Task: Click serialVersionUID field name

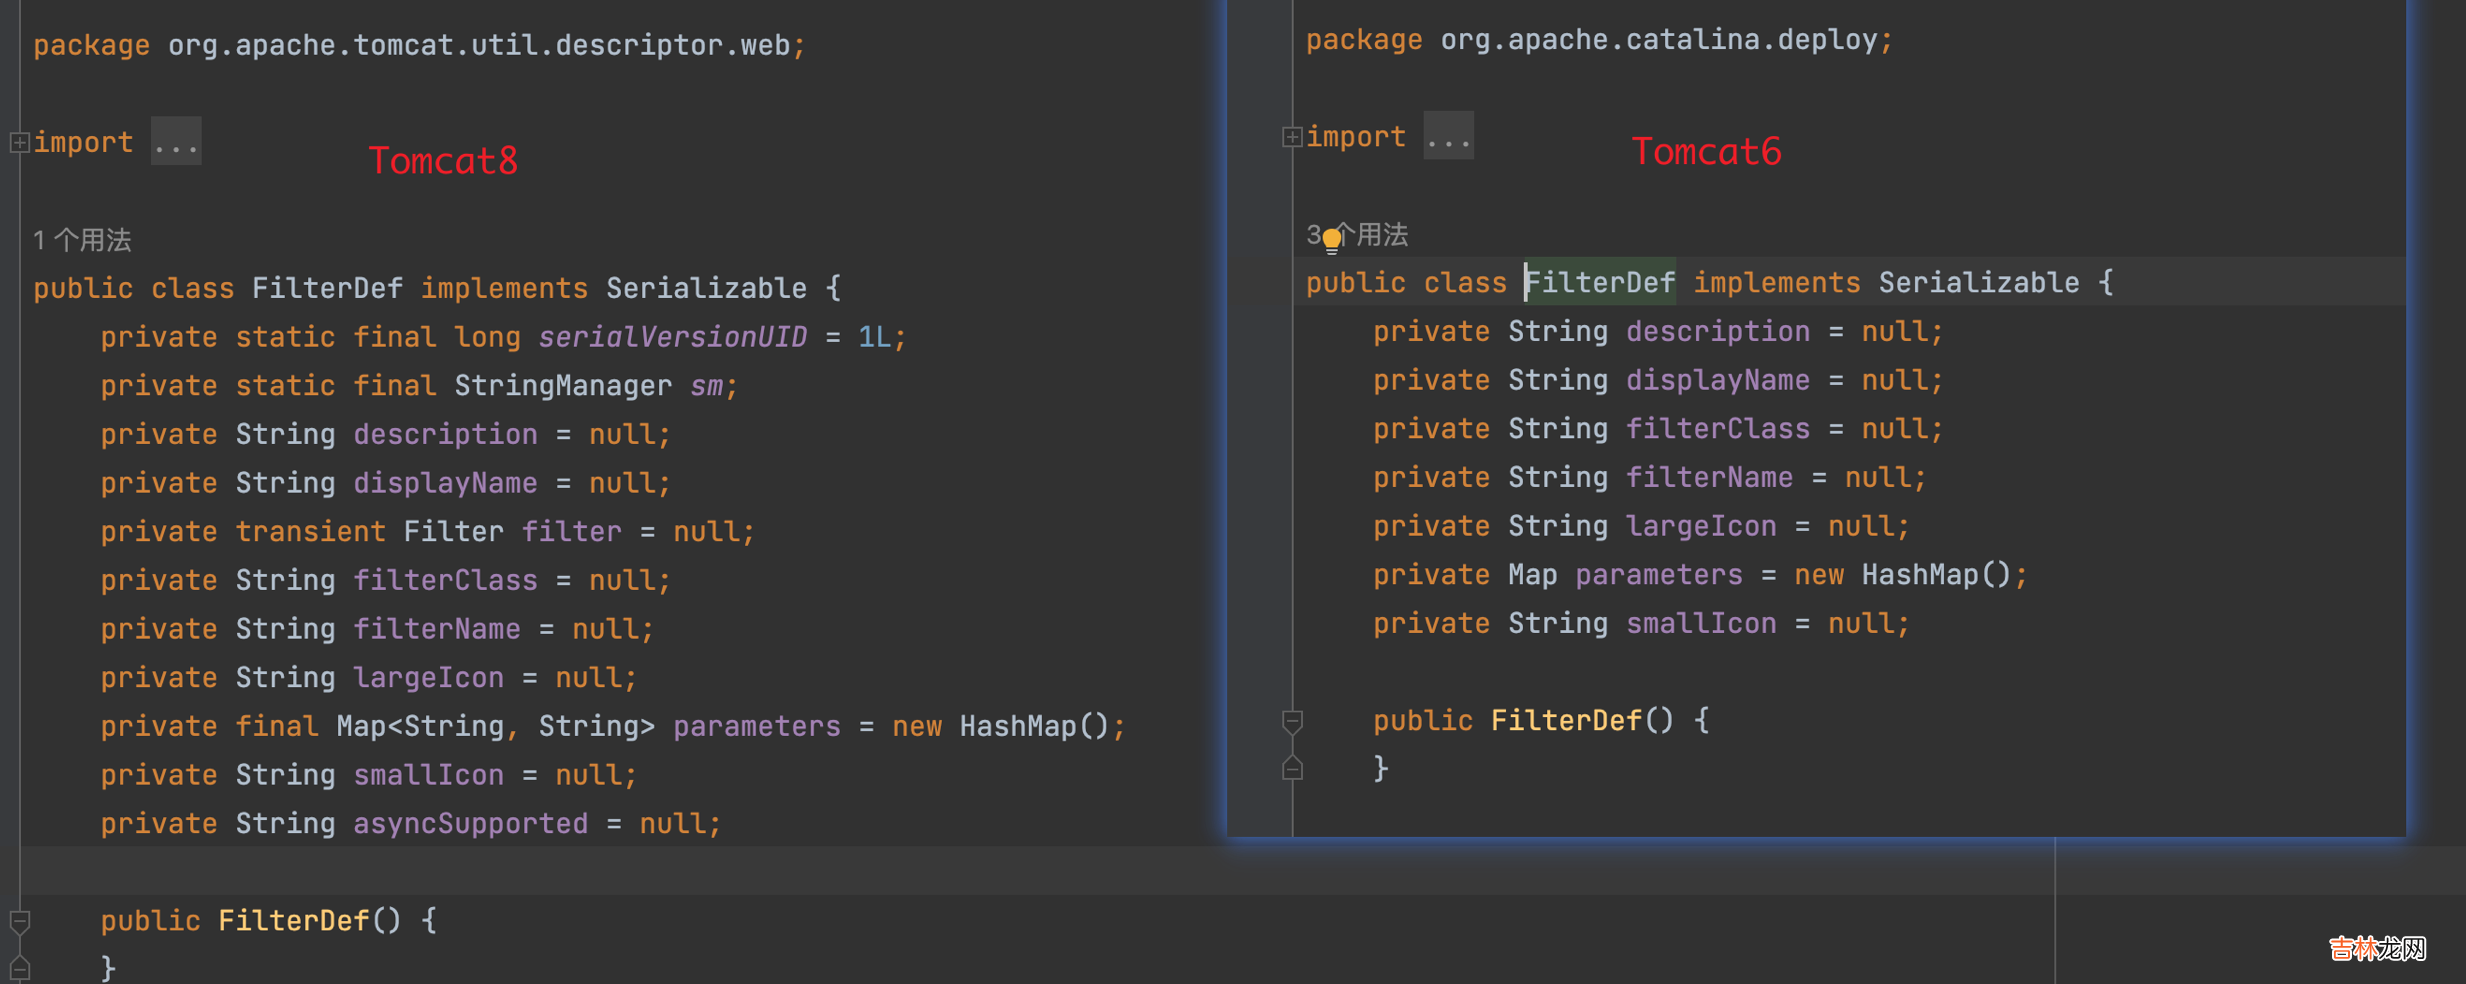Action: coord(673,337)
